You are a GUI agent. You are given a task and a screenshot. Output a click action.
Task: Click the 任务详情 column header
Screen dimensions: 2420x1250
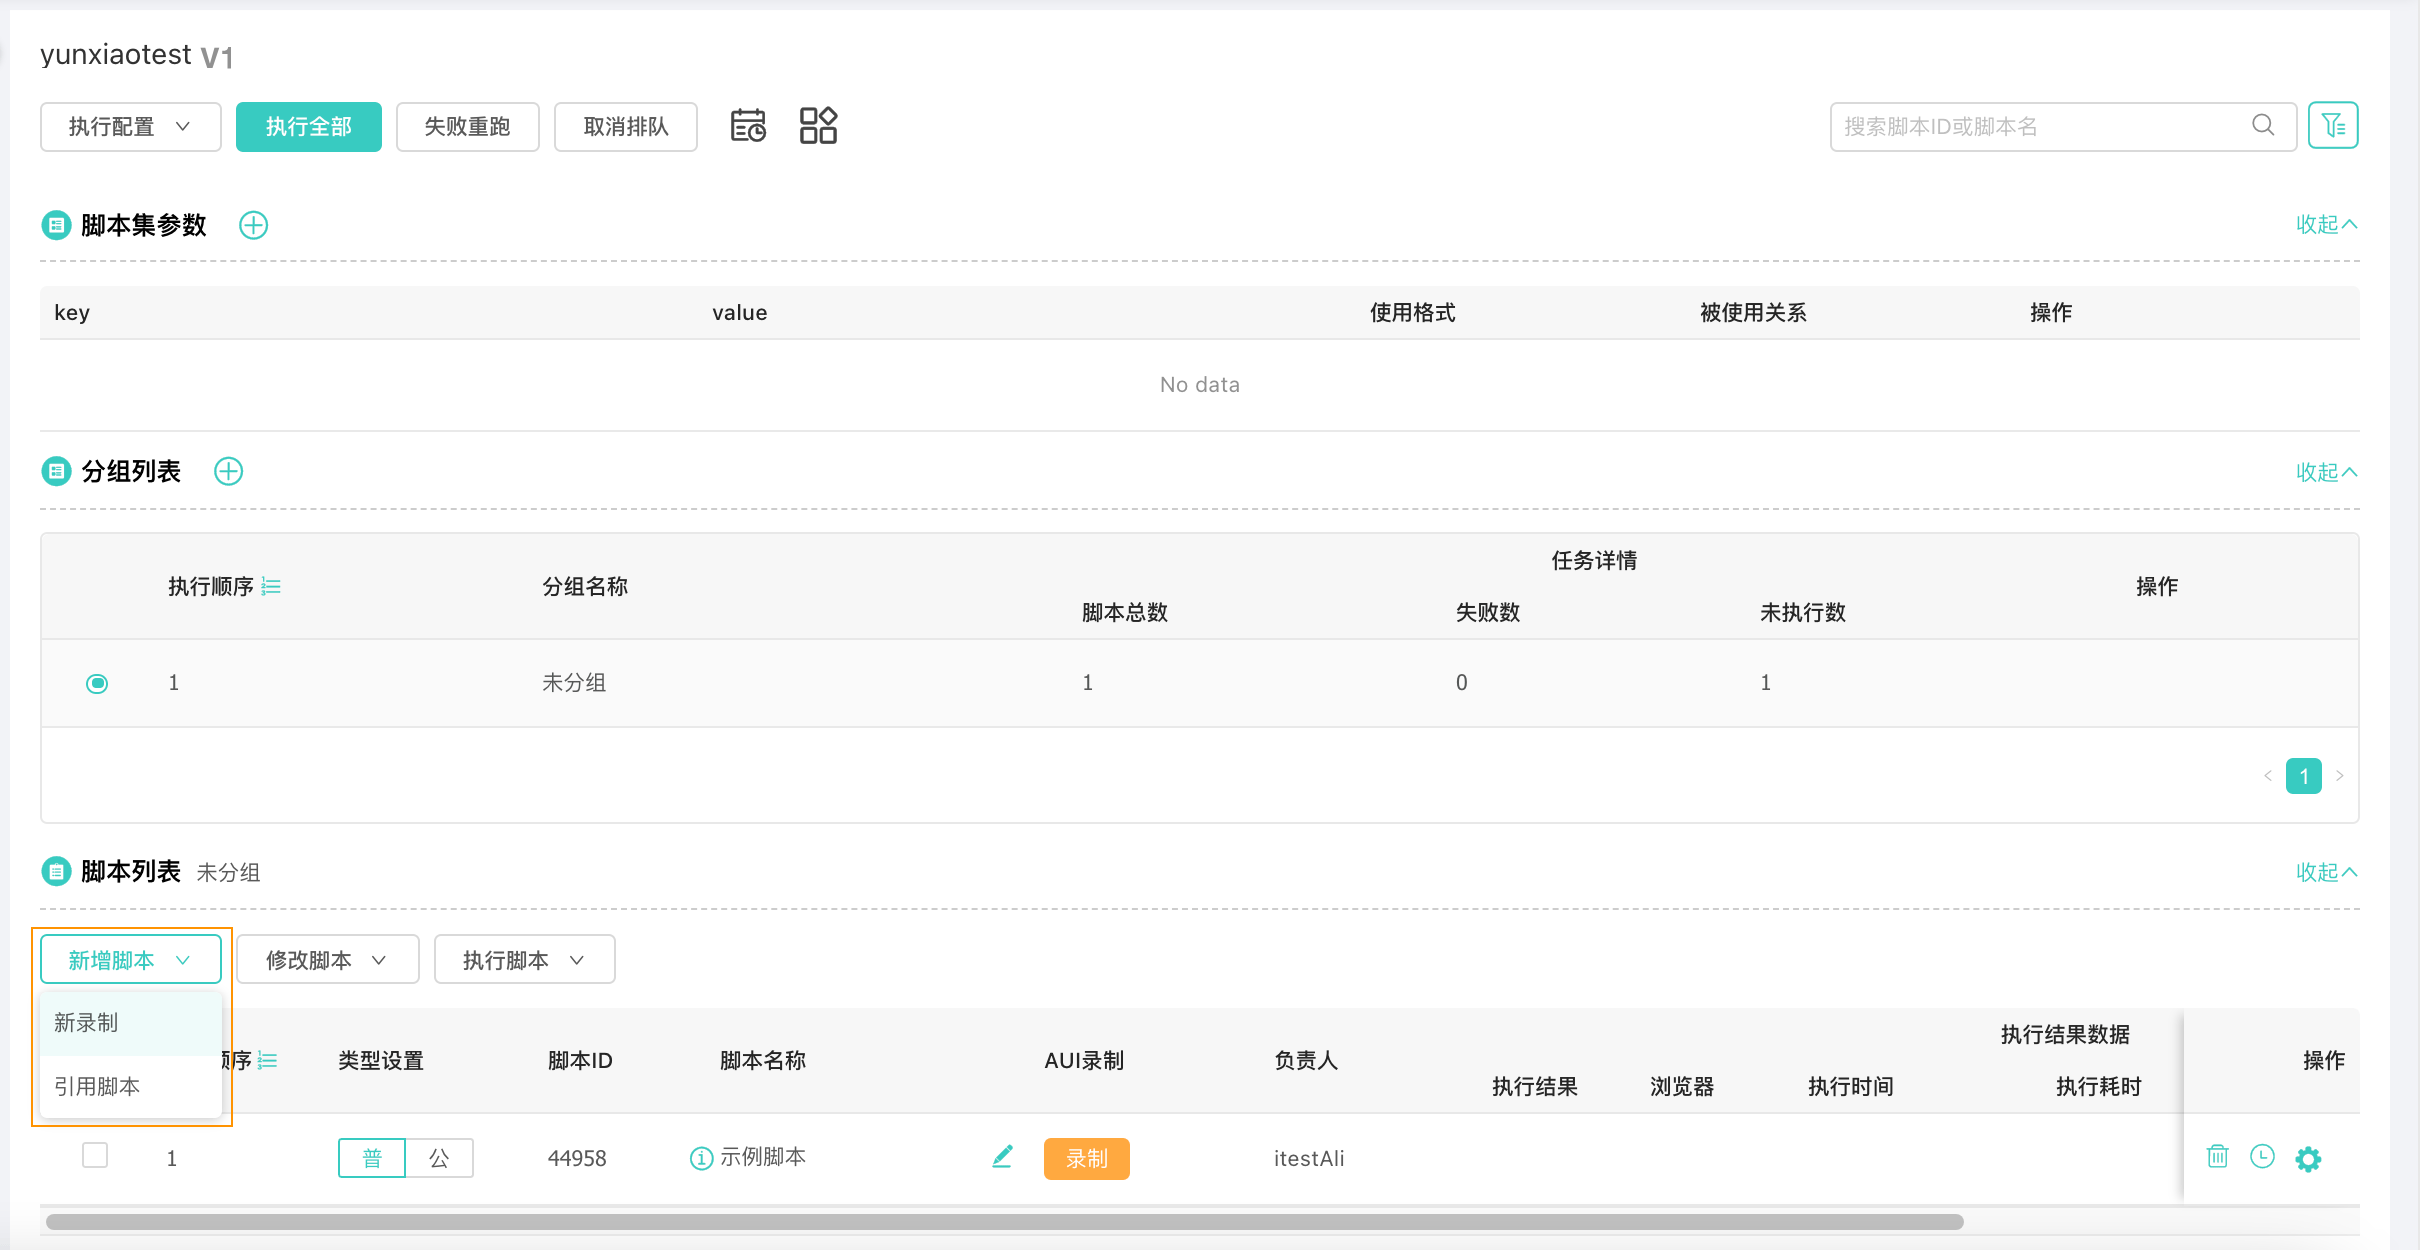(x=1594, y=561)
